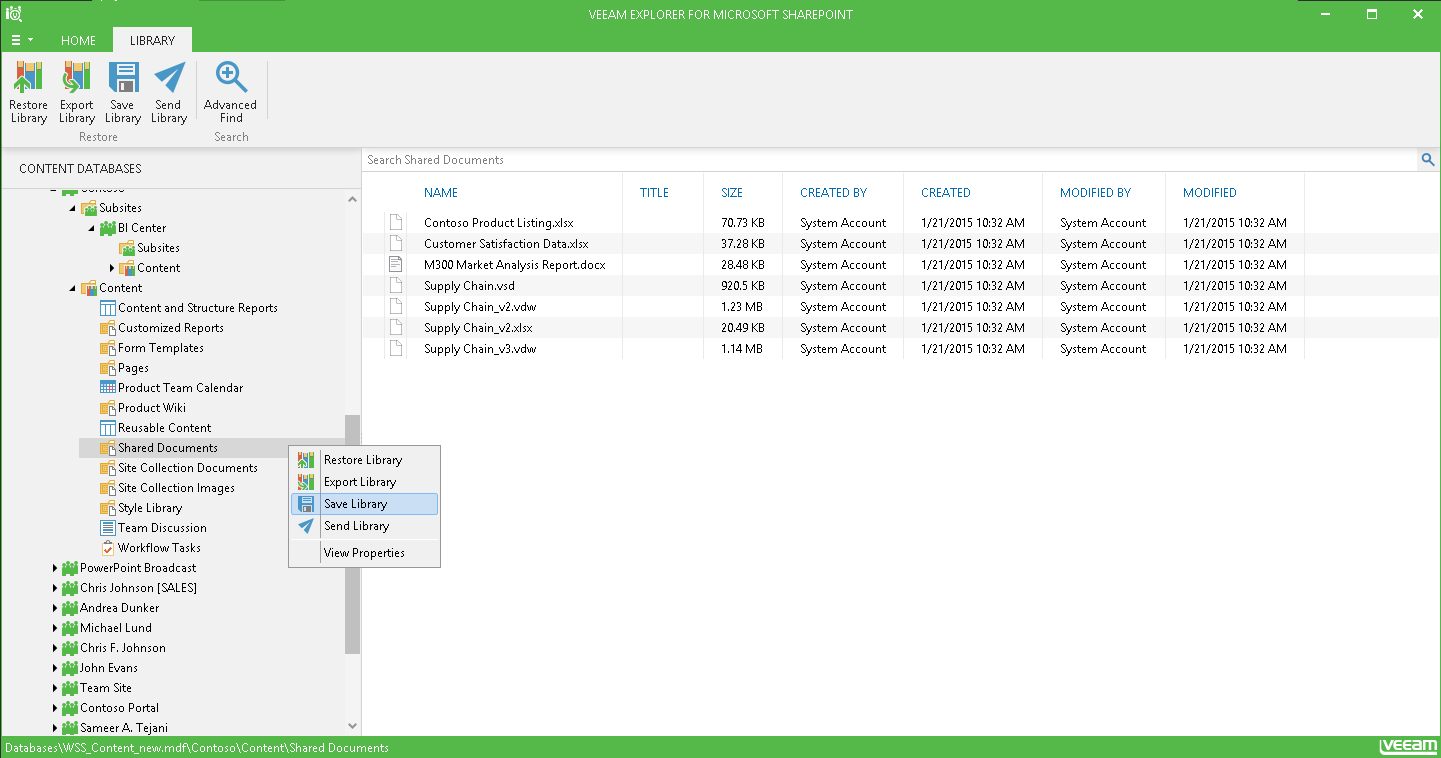Click the Form Templates library icon
Viewport: 1441px width, 758px height.
coord(108,348)
